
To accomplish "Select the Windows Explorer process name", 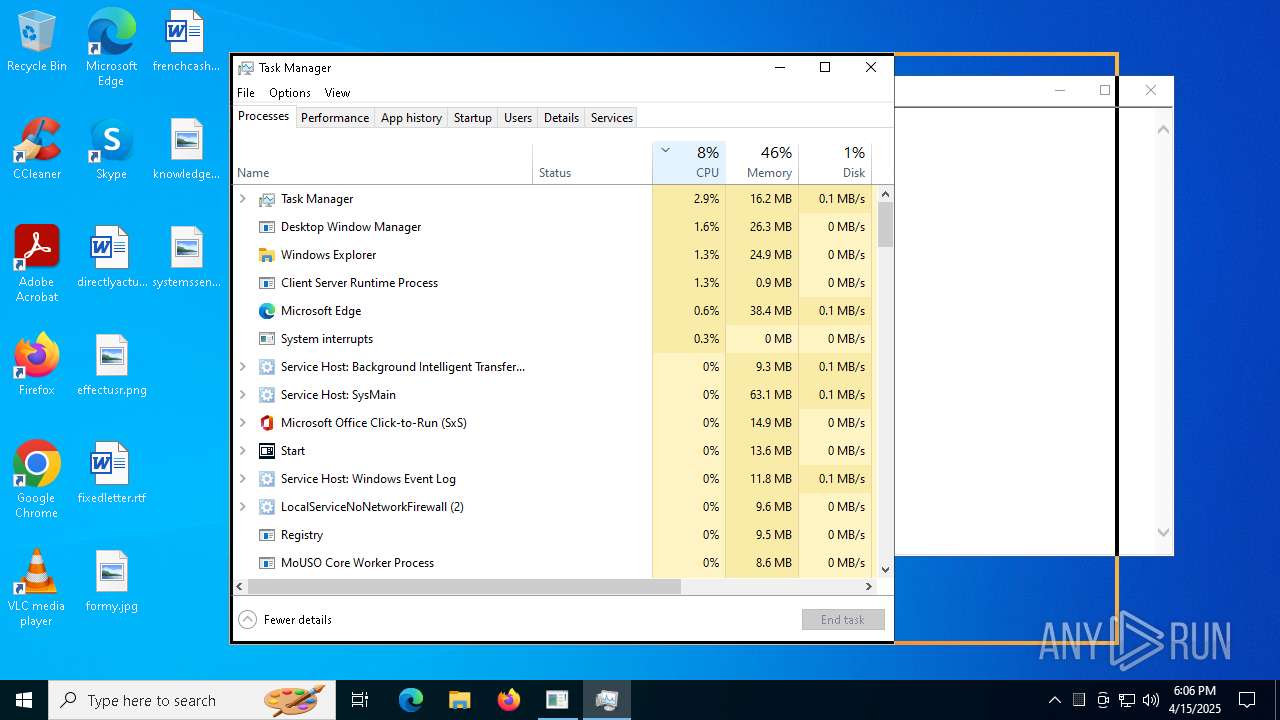I will coord(328,255).
